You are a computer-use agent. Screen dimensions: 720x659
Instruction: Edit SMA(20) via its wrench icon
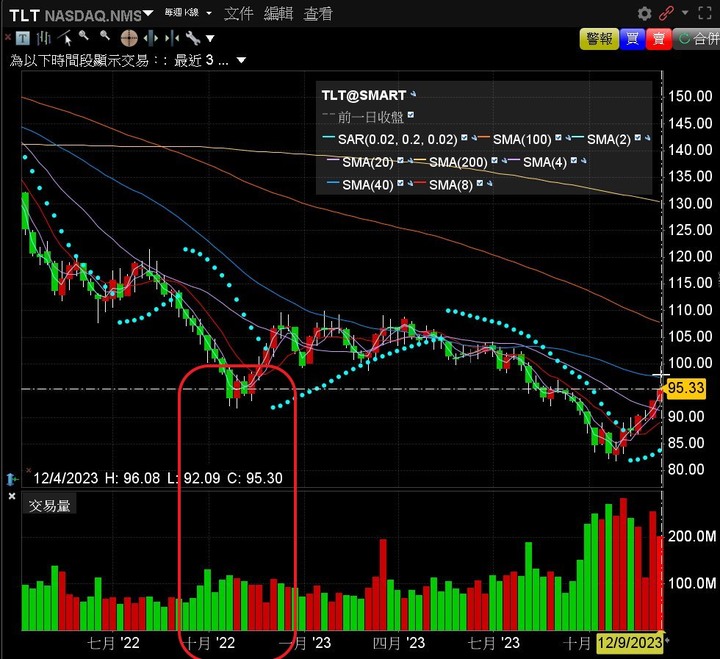(x=411, y=161)
